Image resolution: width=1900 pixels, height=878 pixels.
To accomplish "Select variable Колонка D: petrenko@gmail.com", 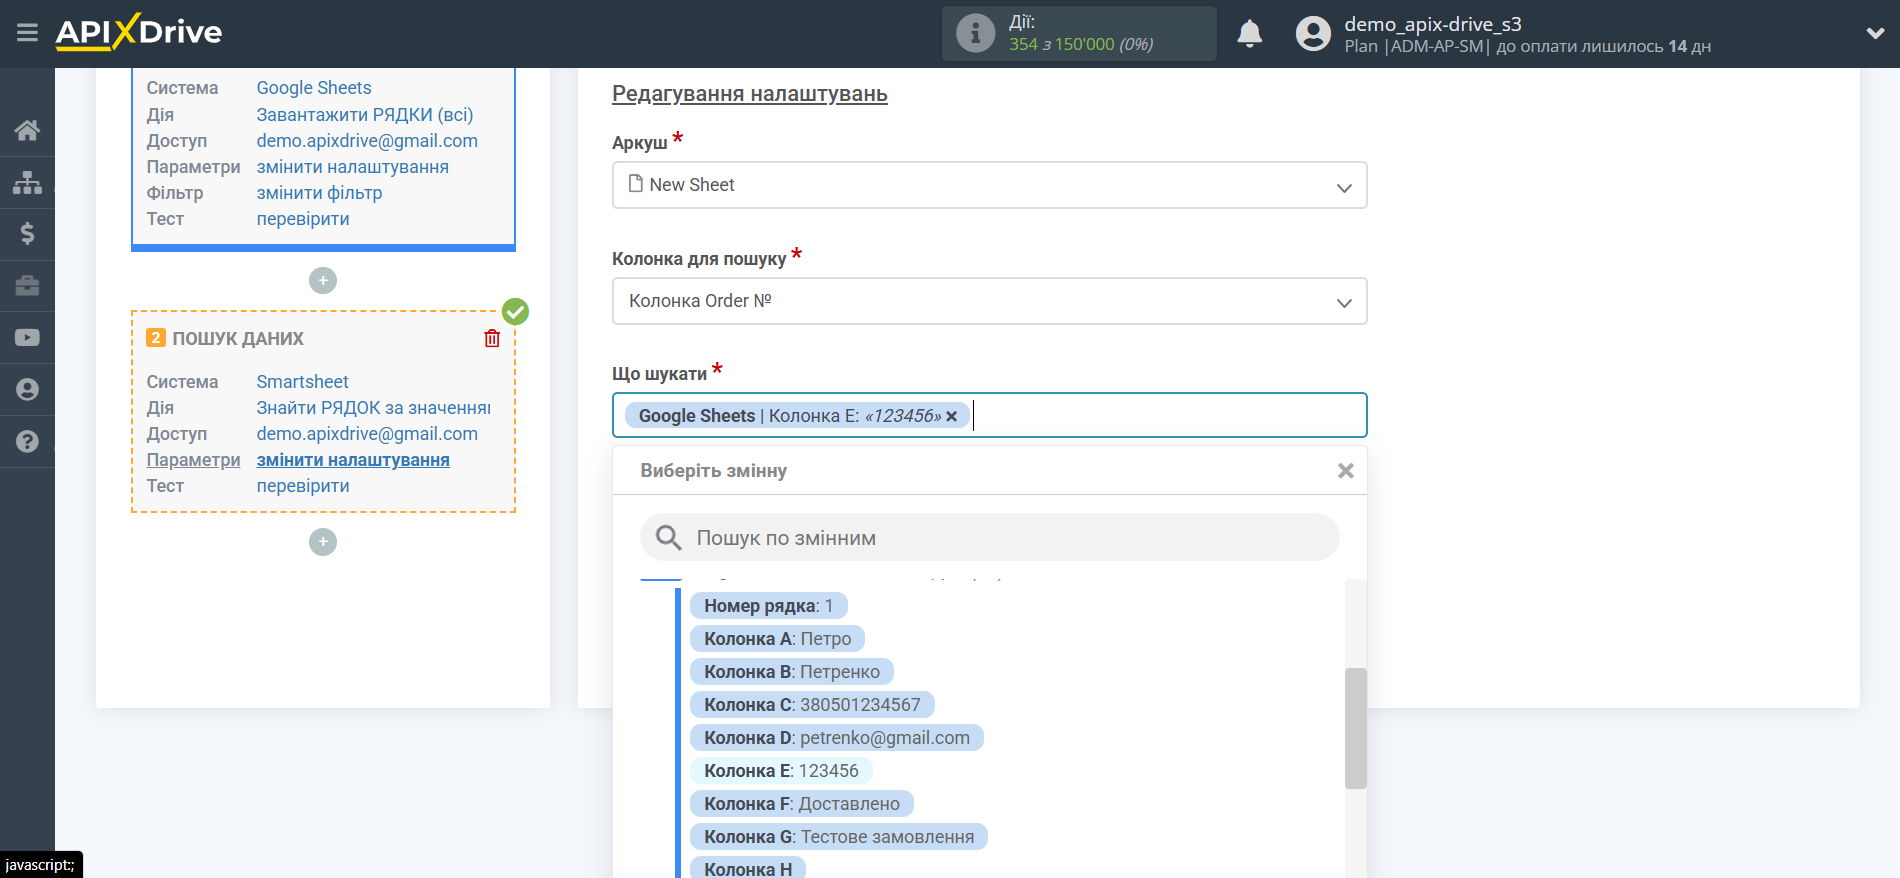I will [x=837, y=738].
